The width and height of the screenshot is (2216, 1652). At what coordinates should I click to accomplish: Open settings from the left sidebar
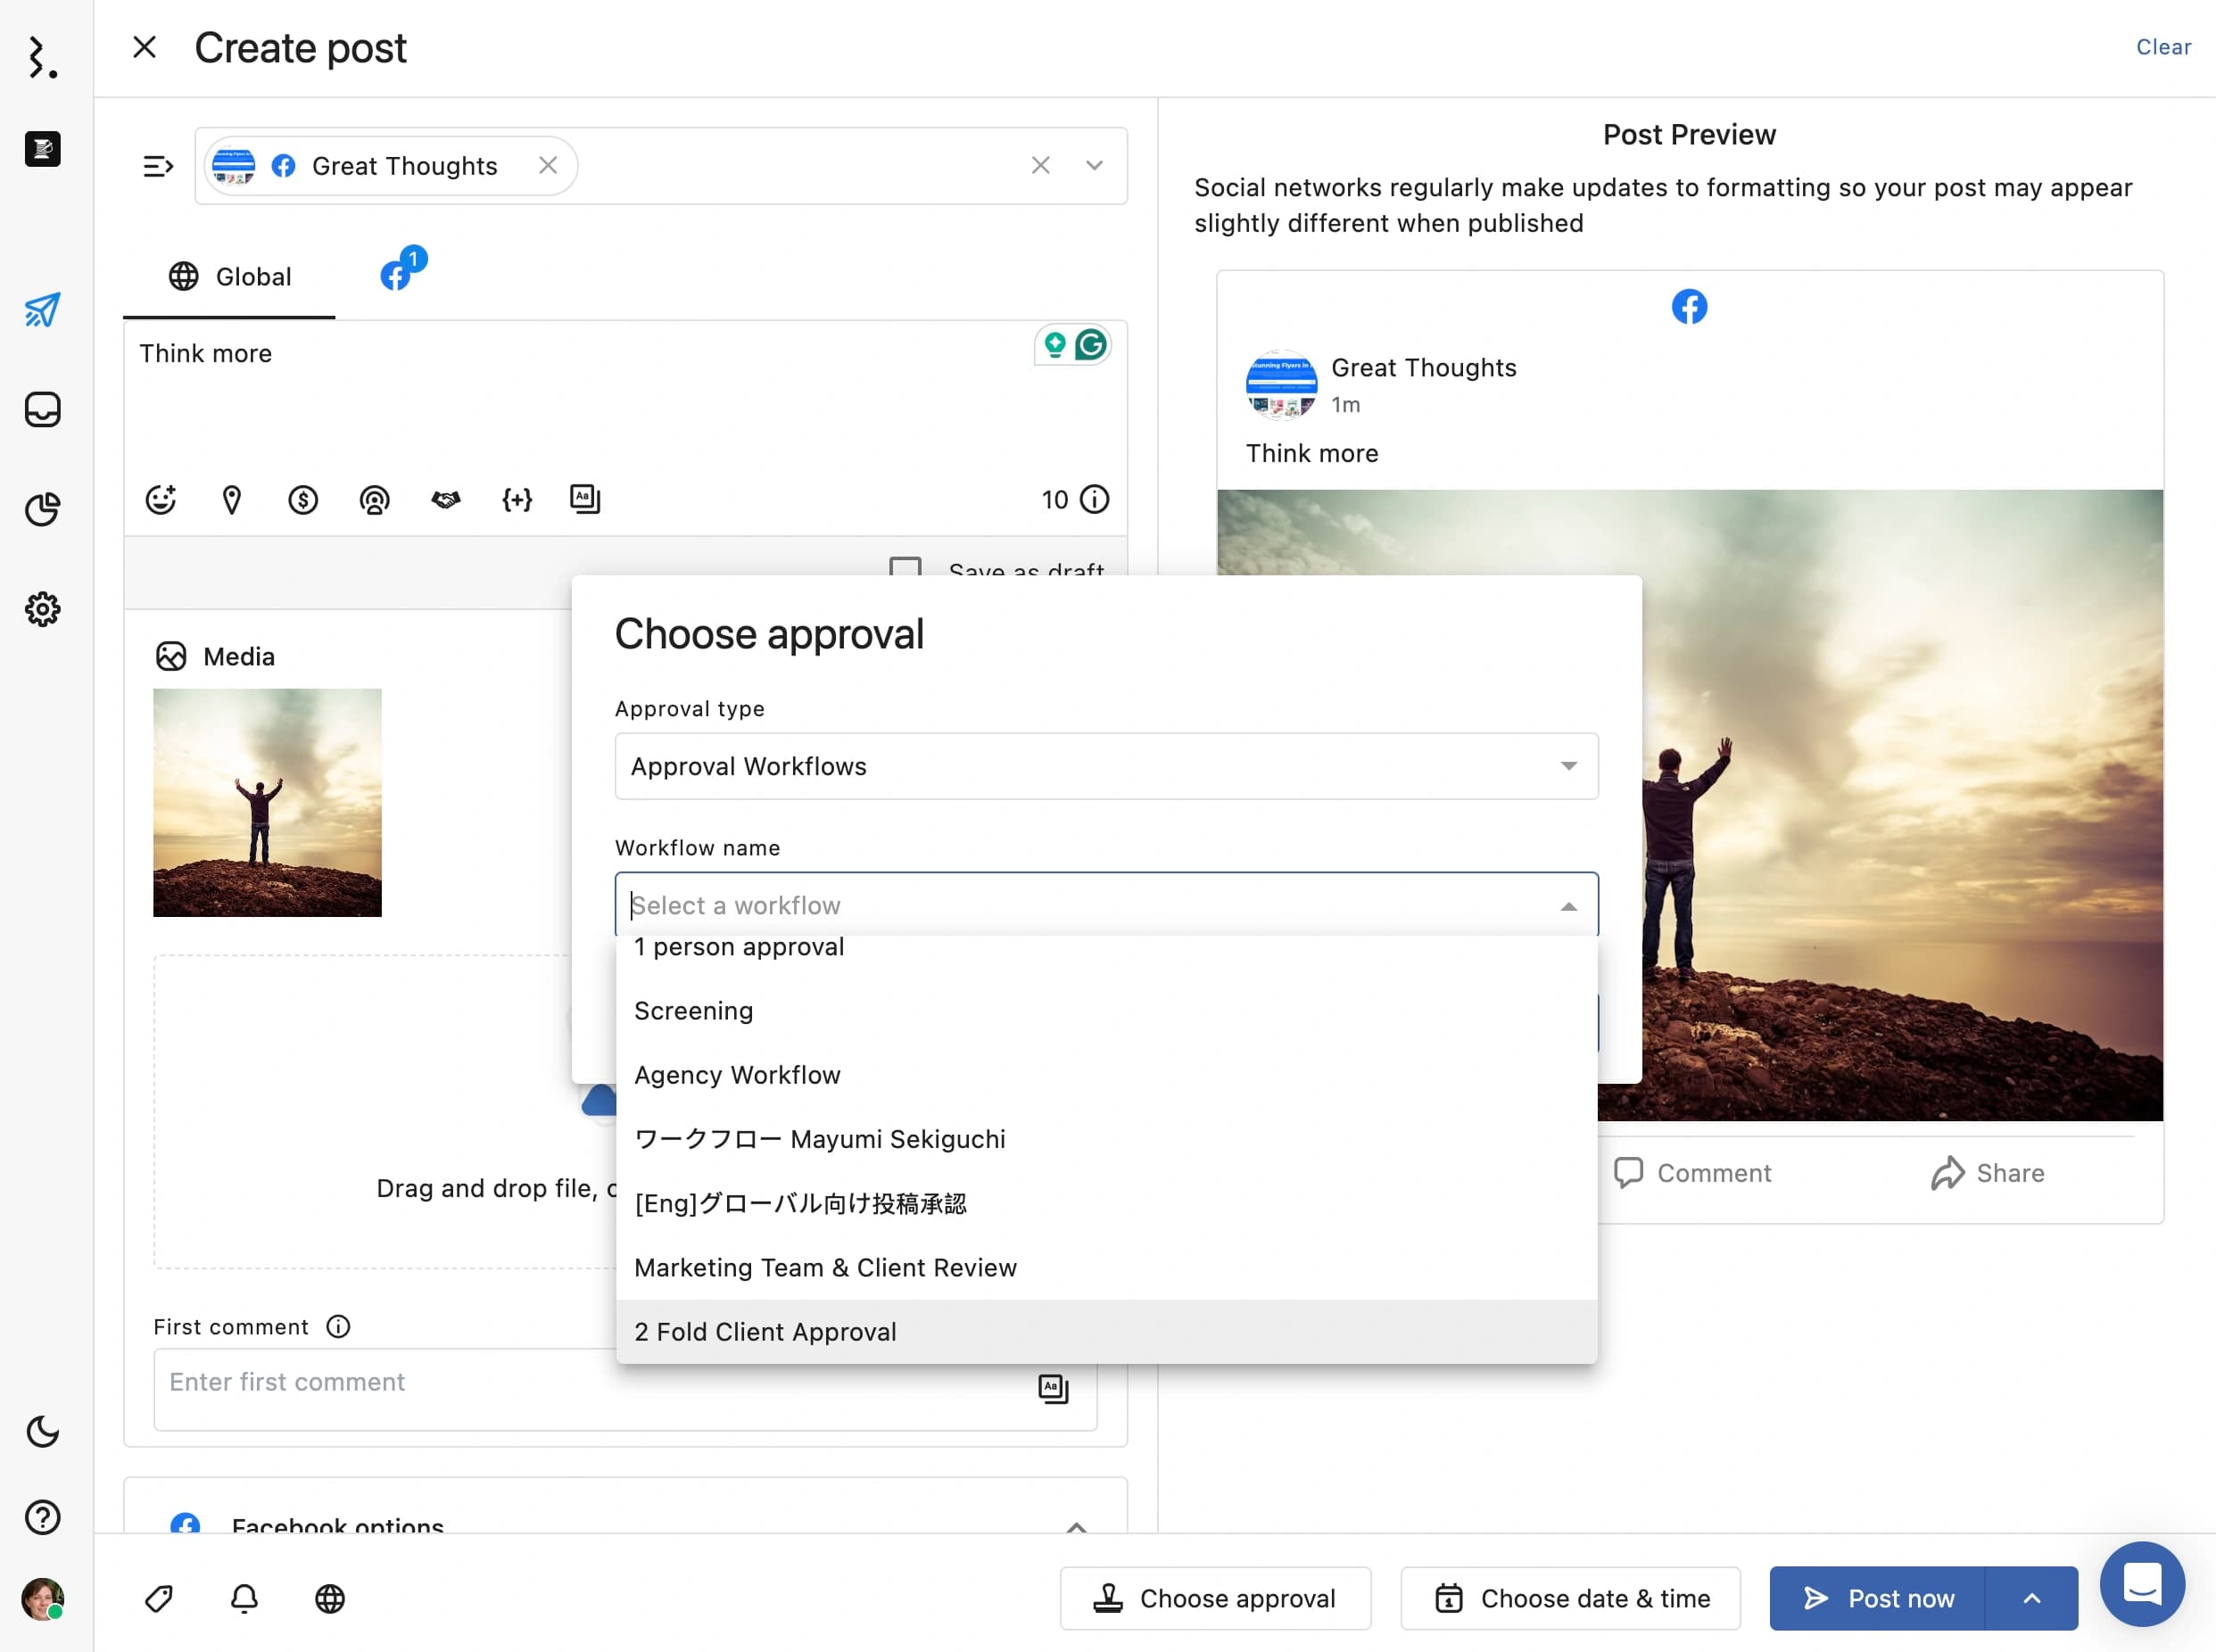point(42,609)
